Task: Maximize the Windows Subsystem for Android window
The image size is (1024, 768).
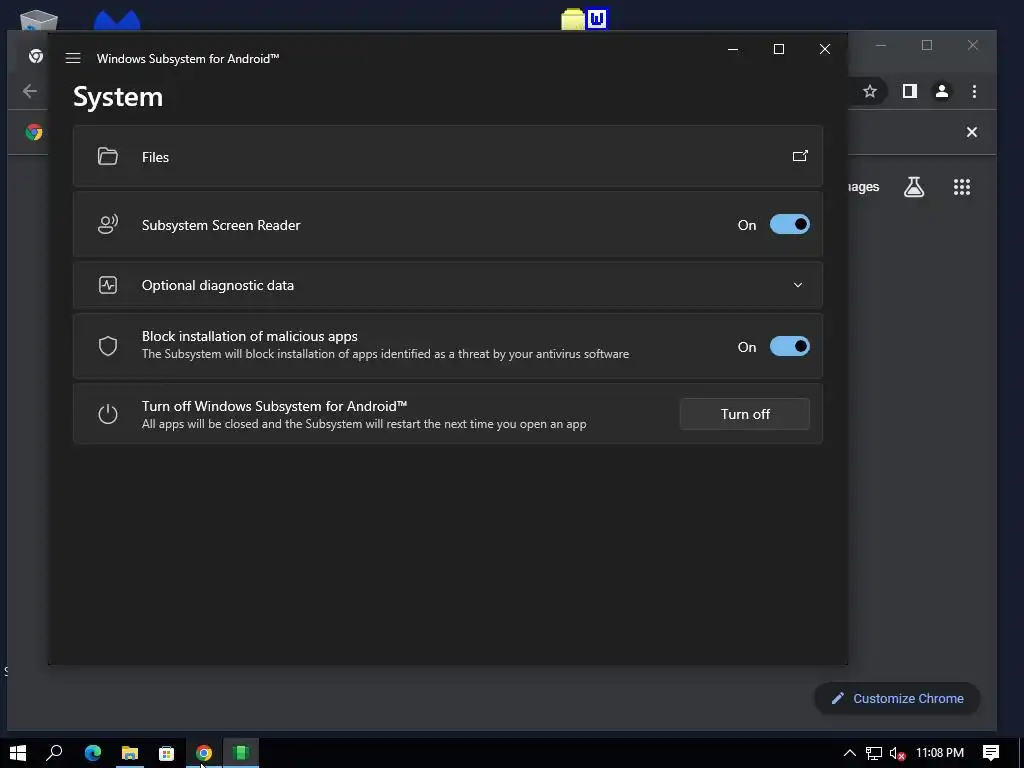Action: point(778,49)
